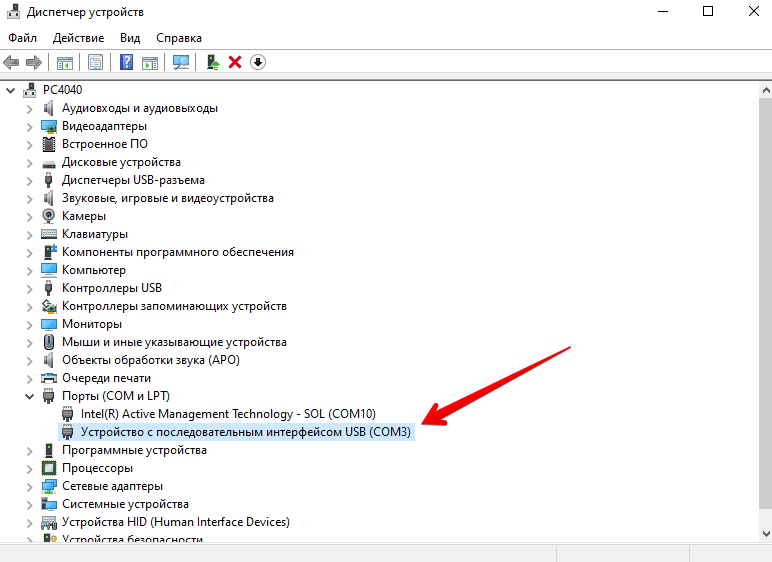Viewport: 772px width, 562px height.
Task: Select Intel Active Management Technology SOL (COM10)
Action: [x=228, y=414]
